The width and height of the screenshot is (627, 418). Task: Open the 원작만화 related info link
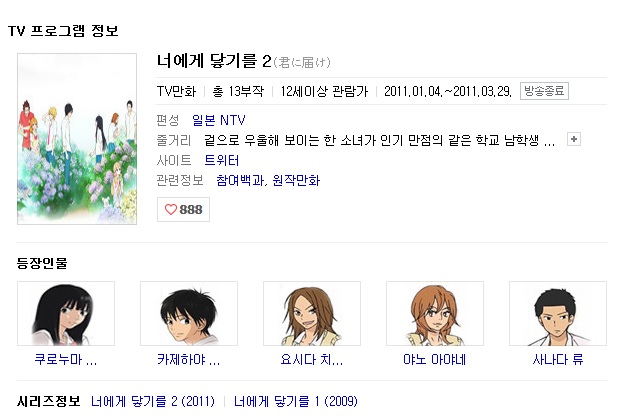296,180
